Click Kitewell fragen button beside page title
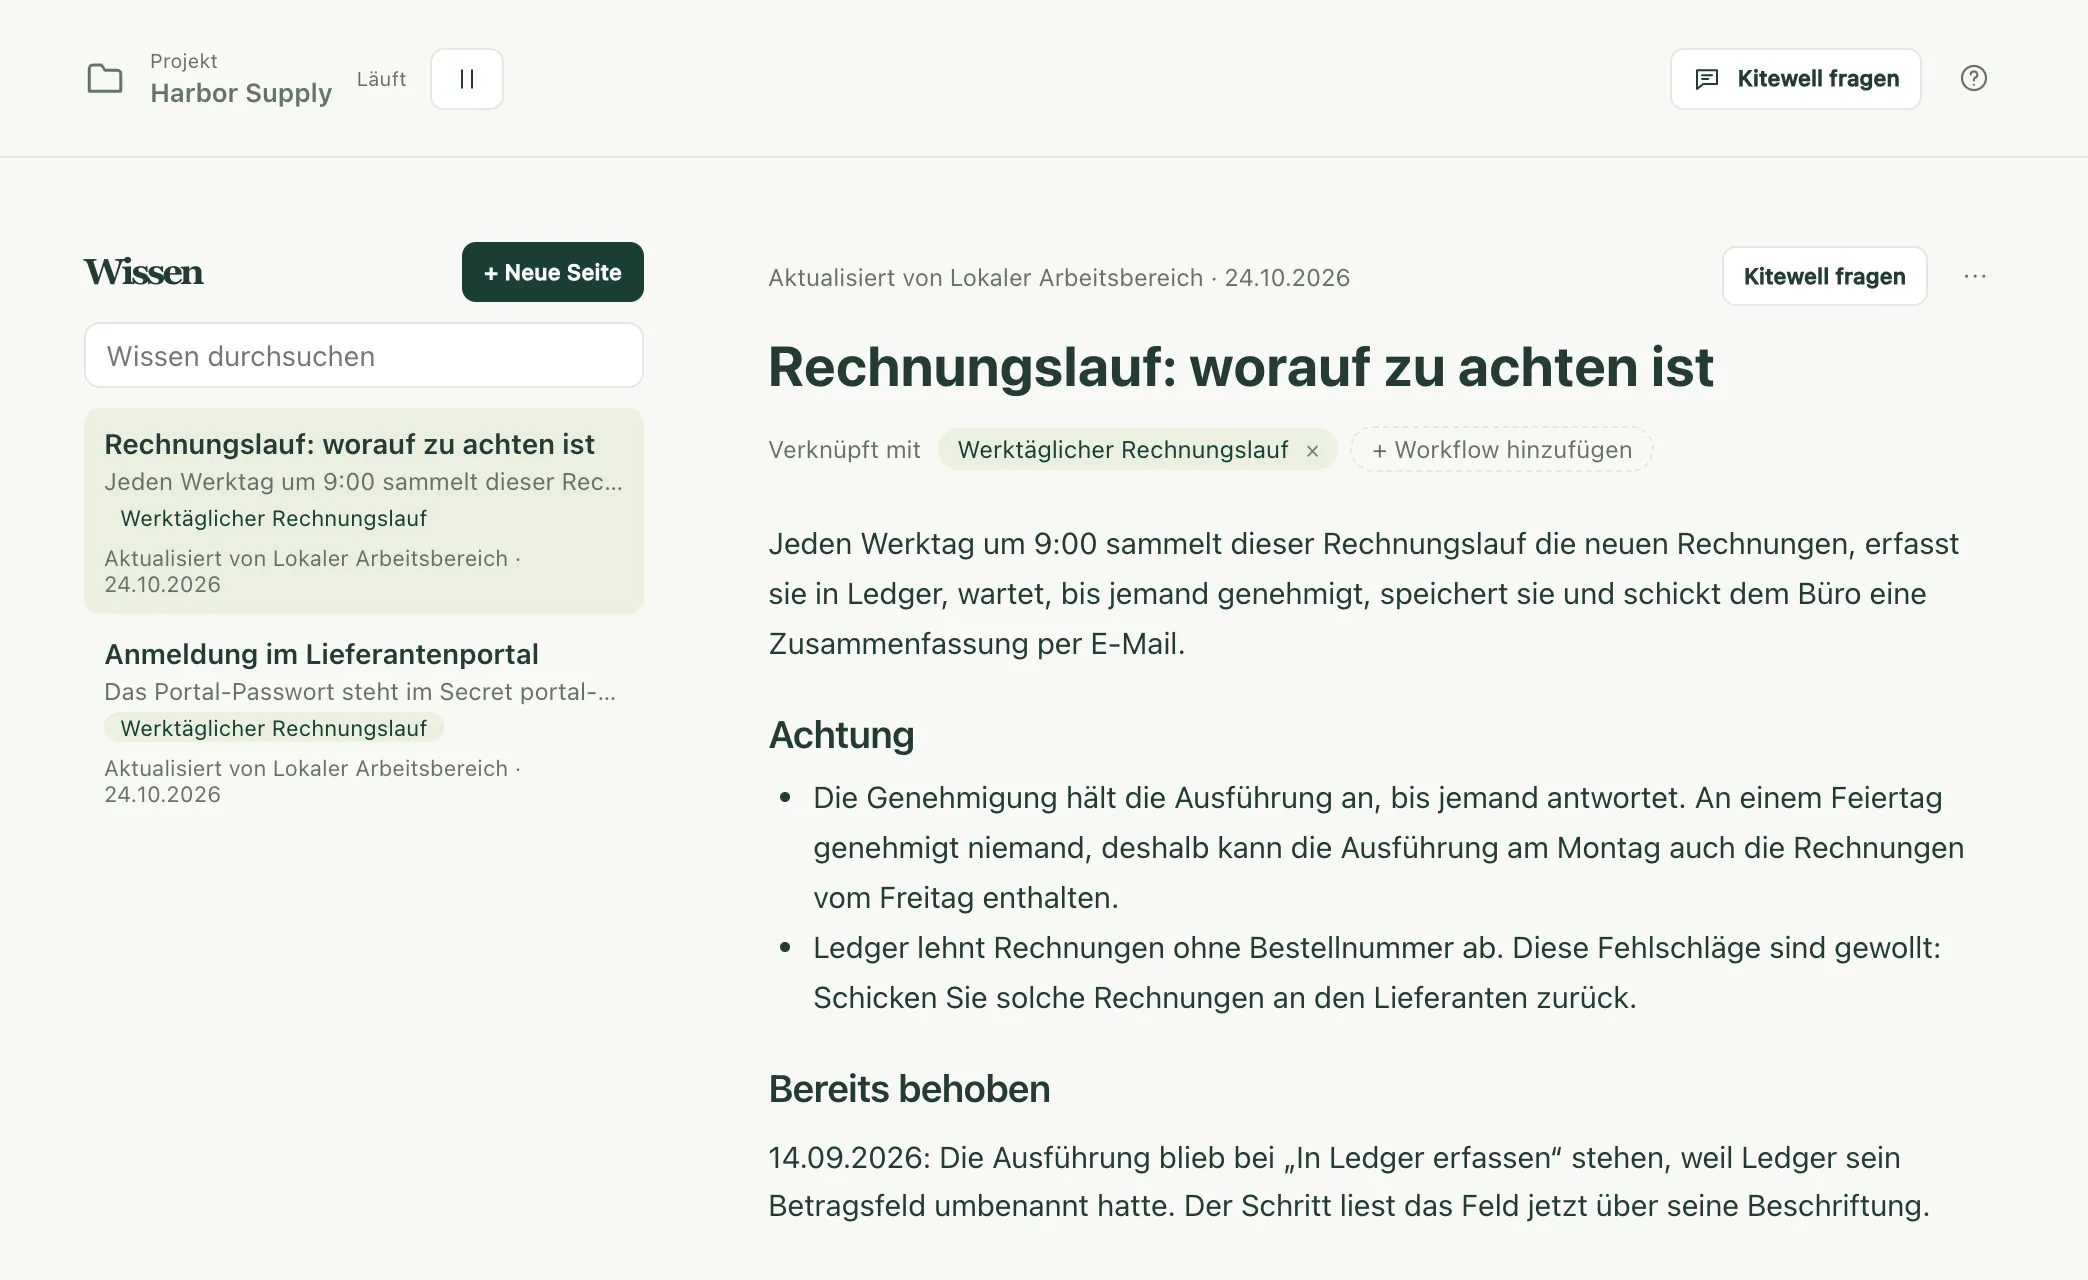Viewport: 2088px width, 1280px height. pyautogui.click(x=1824, y=276)
